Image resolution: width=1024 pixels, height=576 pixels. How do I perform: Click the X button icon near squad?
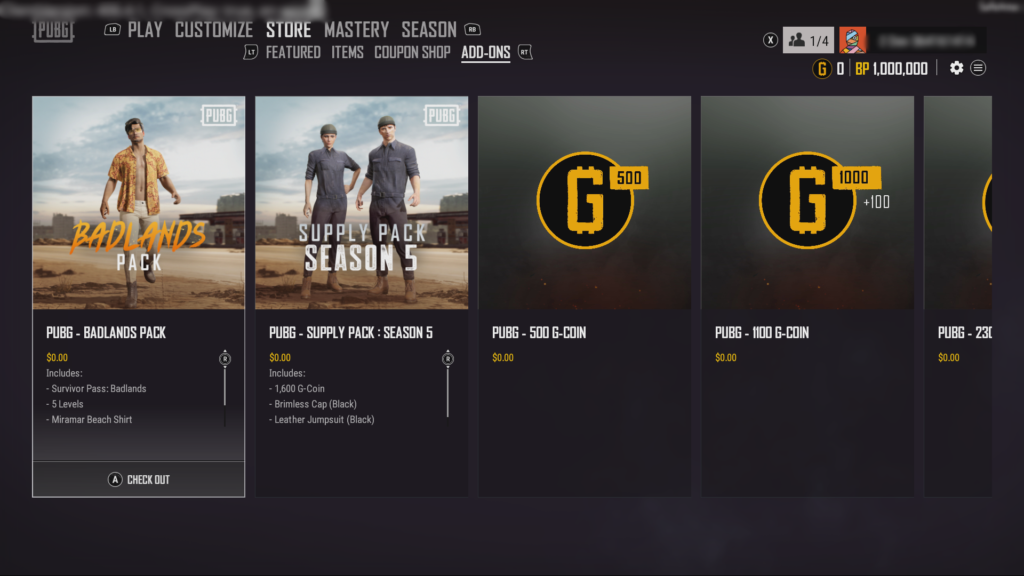[x=771, y=40]
